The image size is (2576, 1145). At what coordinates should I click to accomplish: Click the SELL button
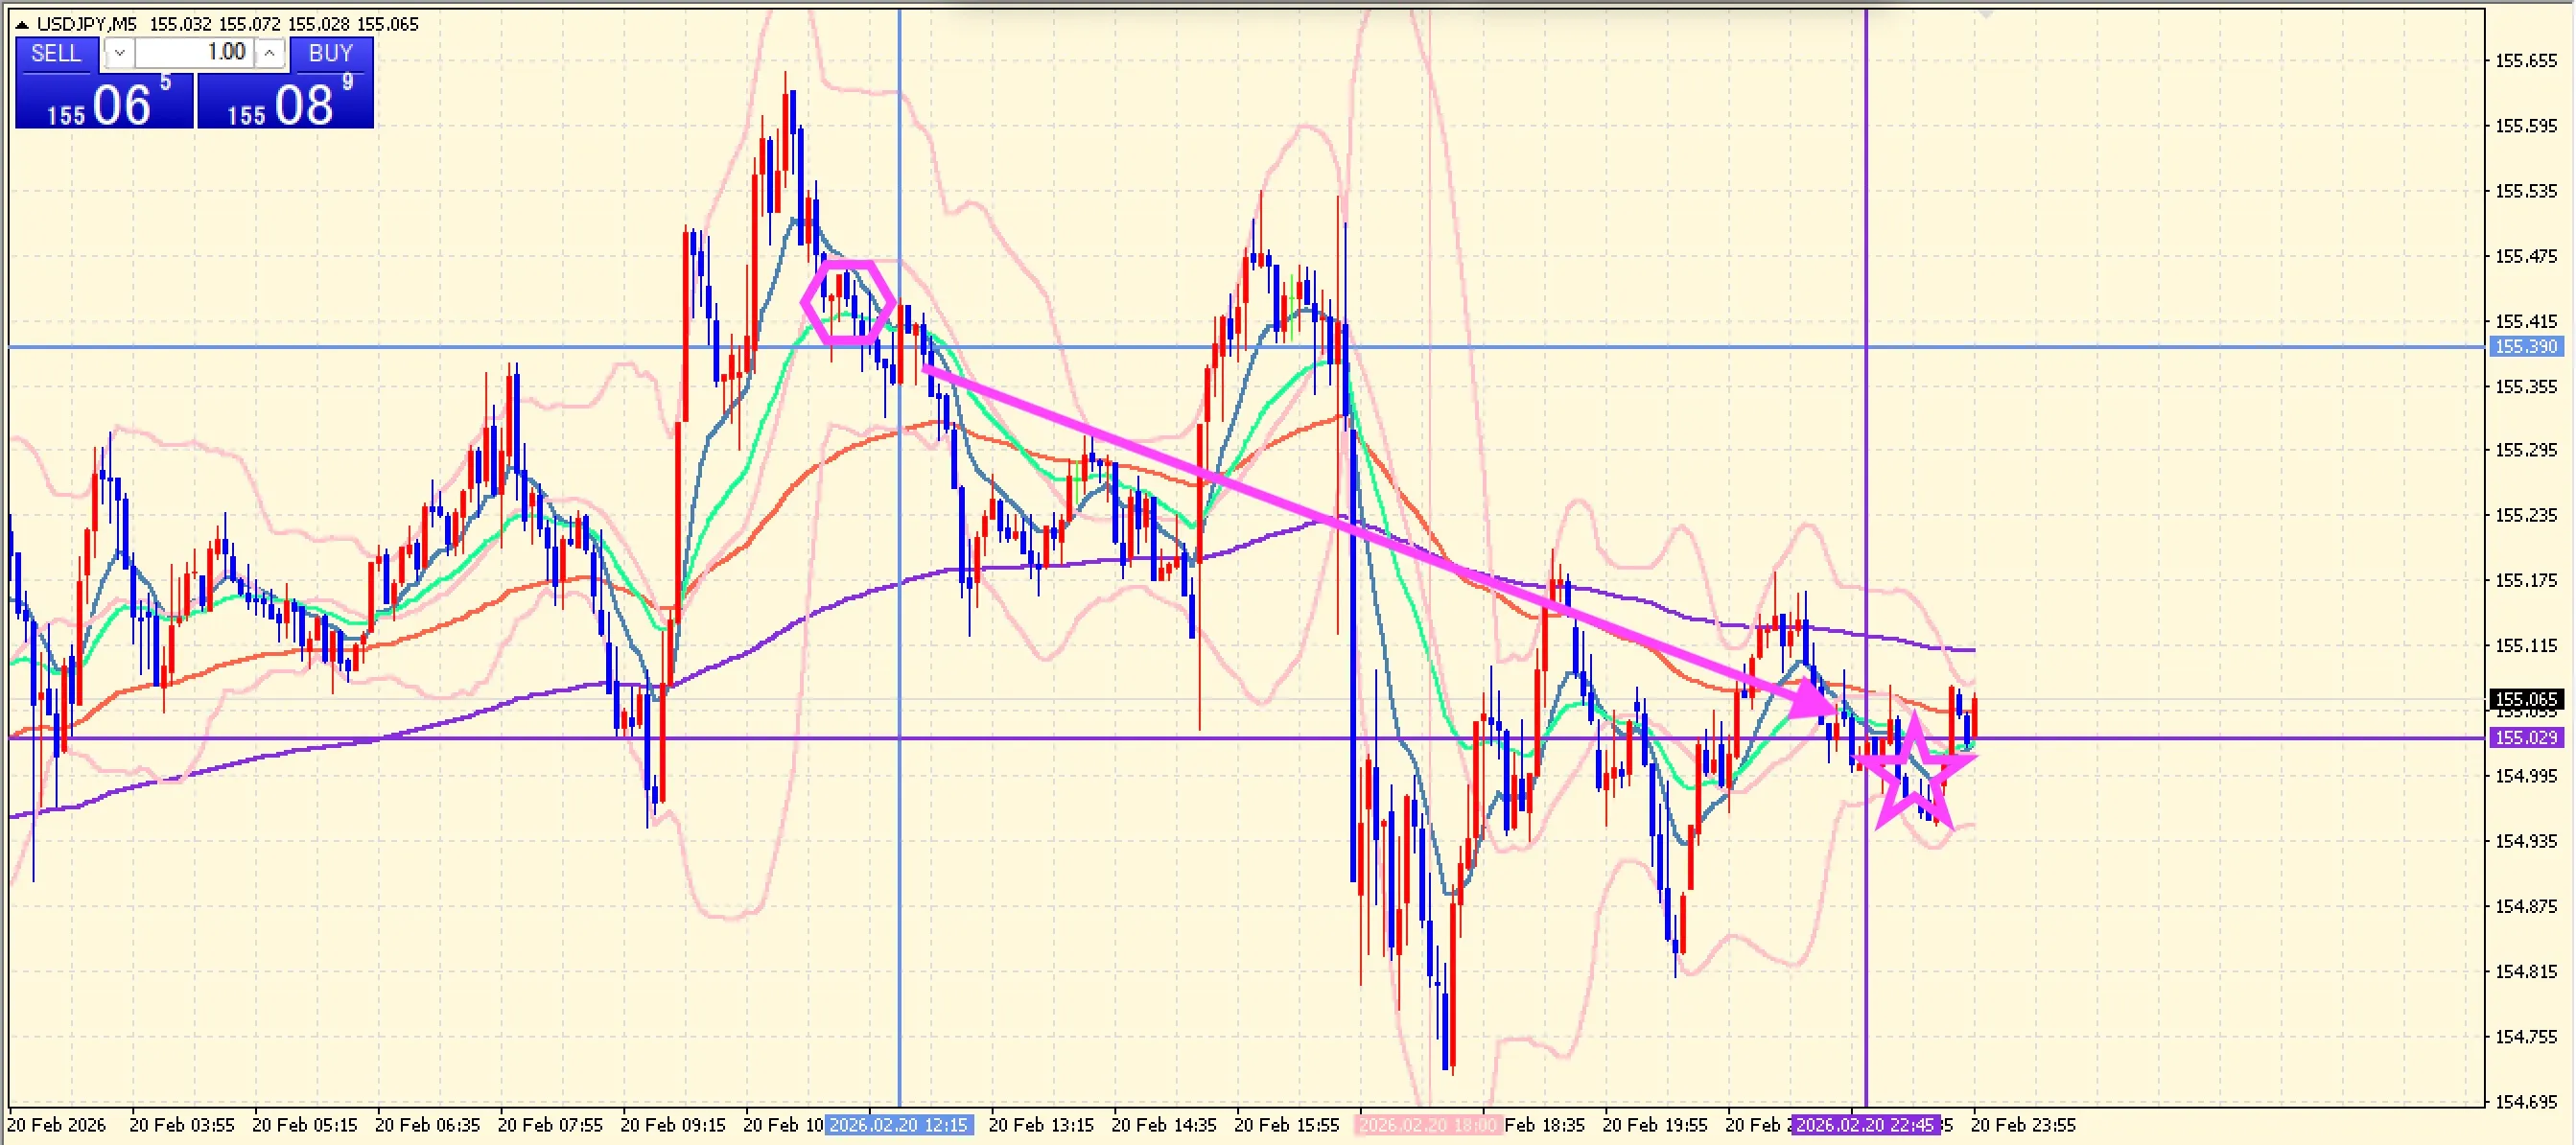(x=56, y=54)
